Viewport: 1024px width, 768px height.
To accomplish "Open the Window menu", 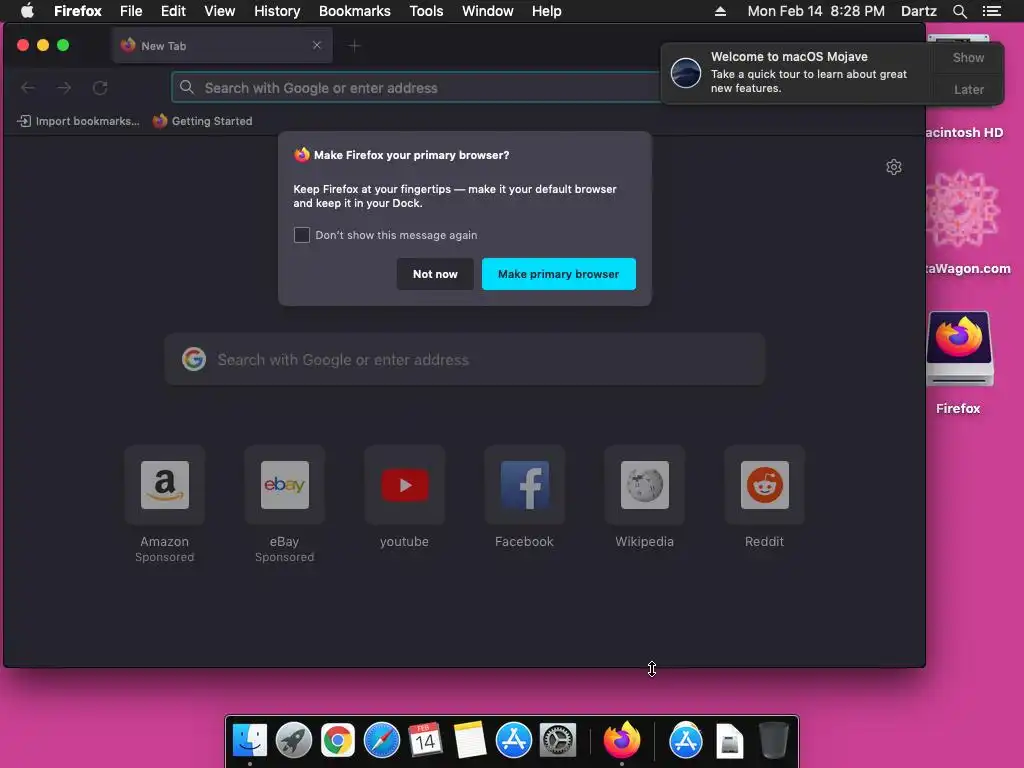I will point(488,11).
